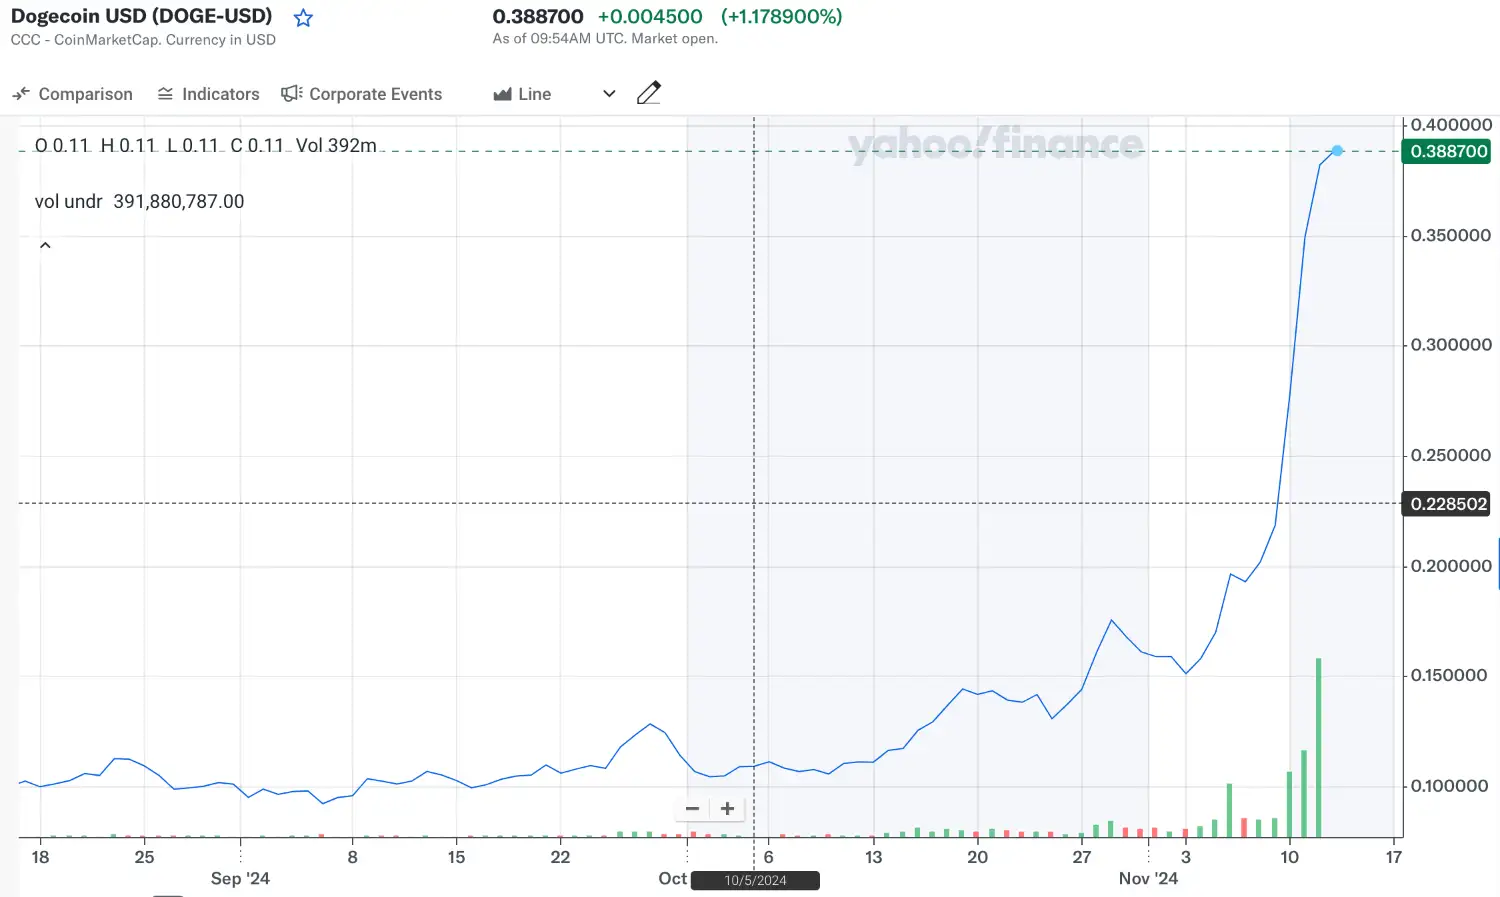Viewport: 1500px width, 897px height.
Task: Open the Indicators menu
Action: tap(208, 94)
